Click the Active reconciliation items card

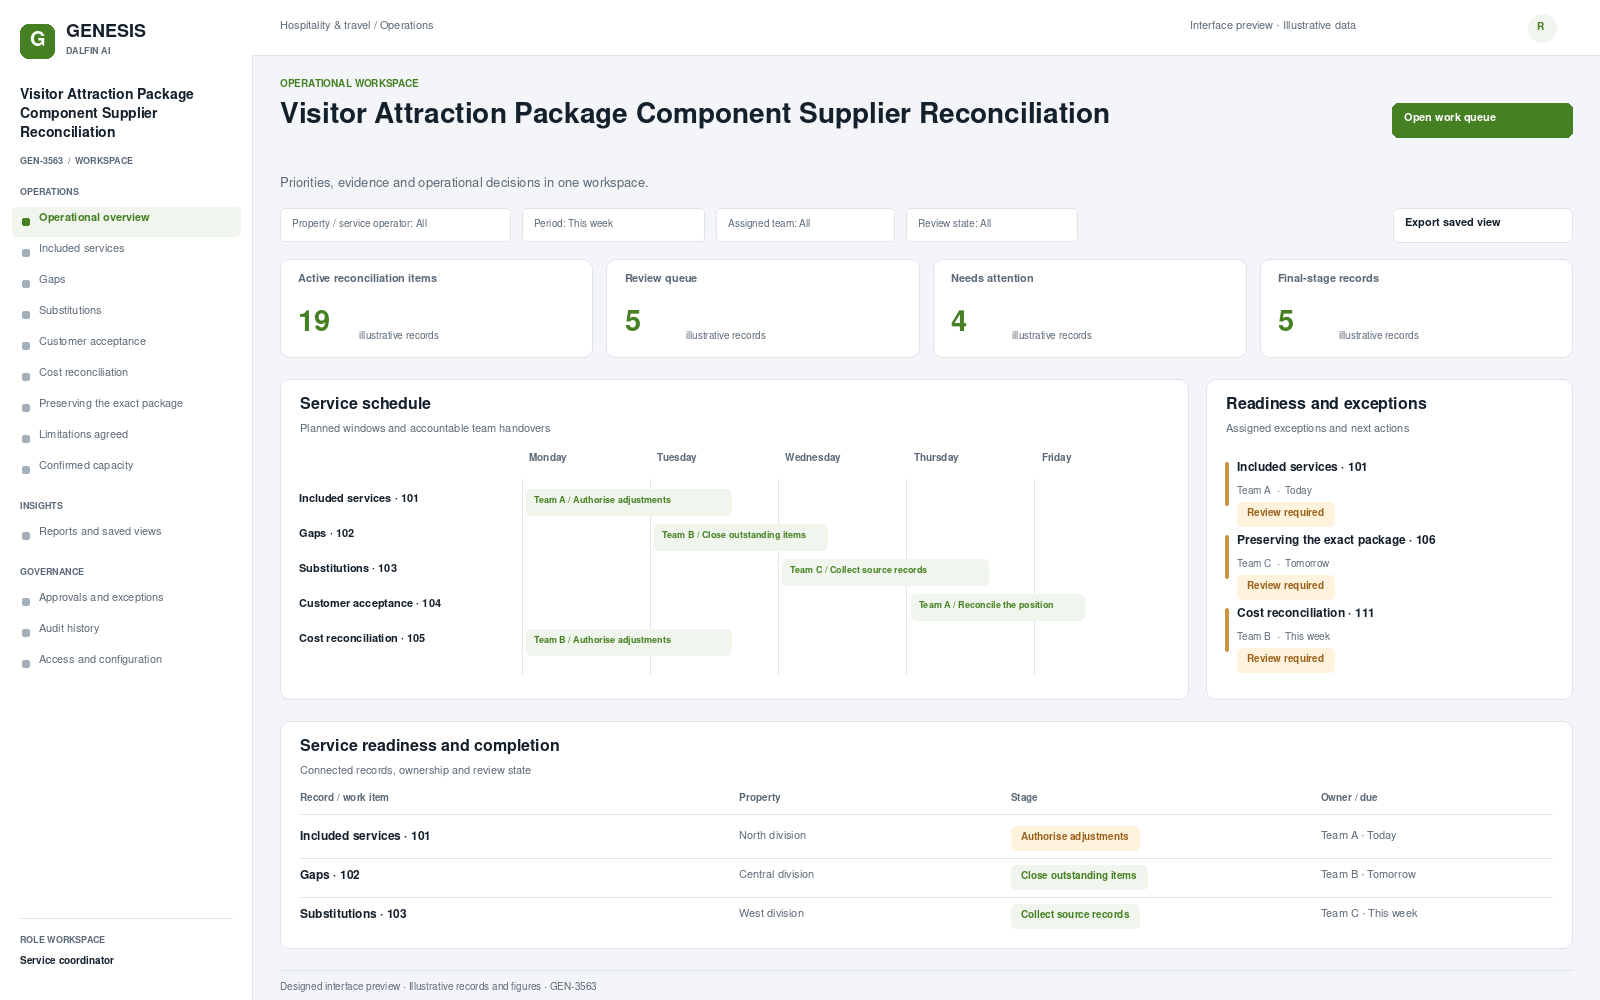pos(436,309)
